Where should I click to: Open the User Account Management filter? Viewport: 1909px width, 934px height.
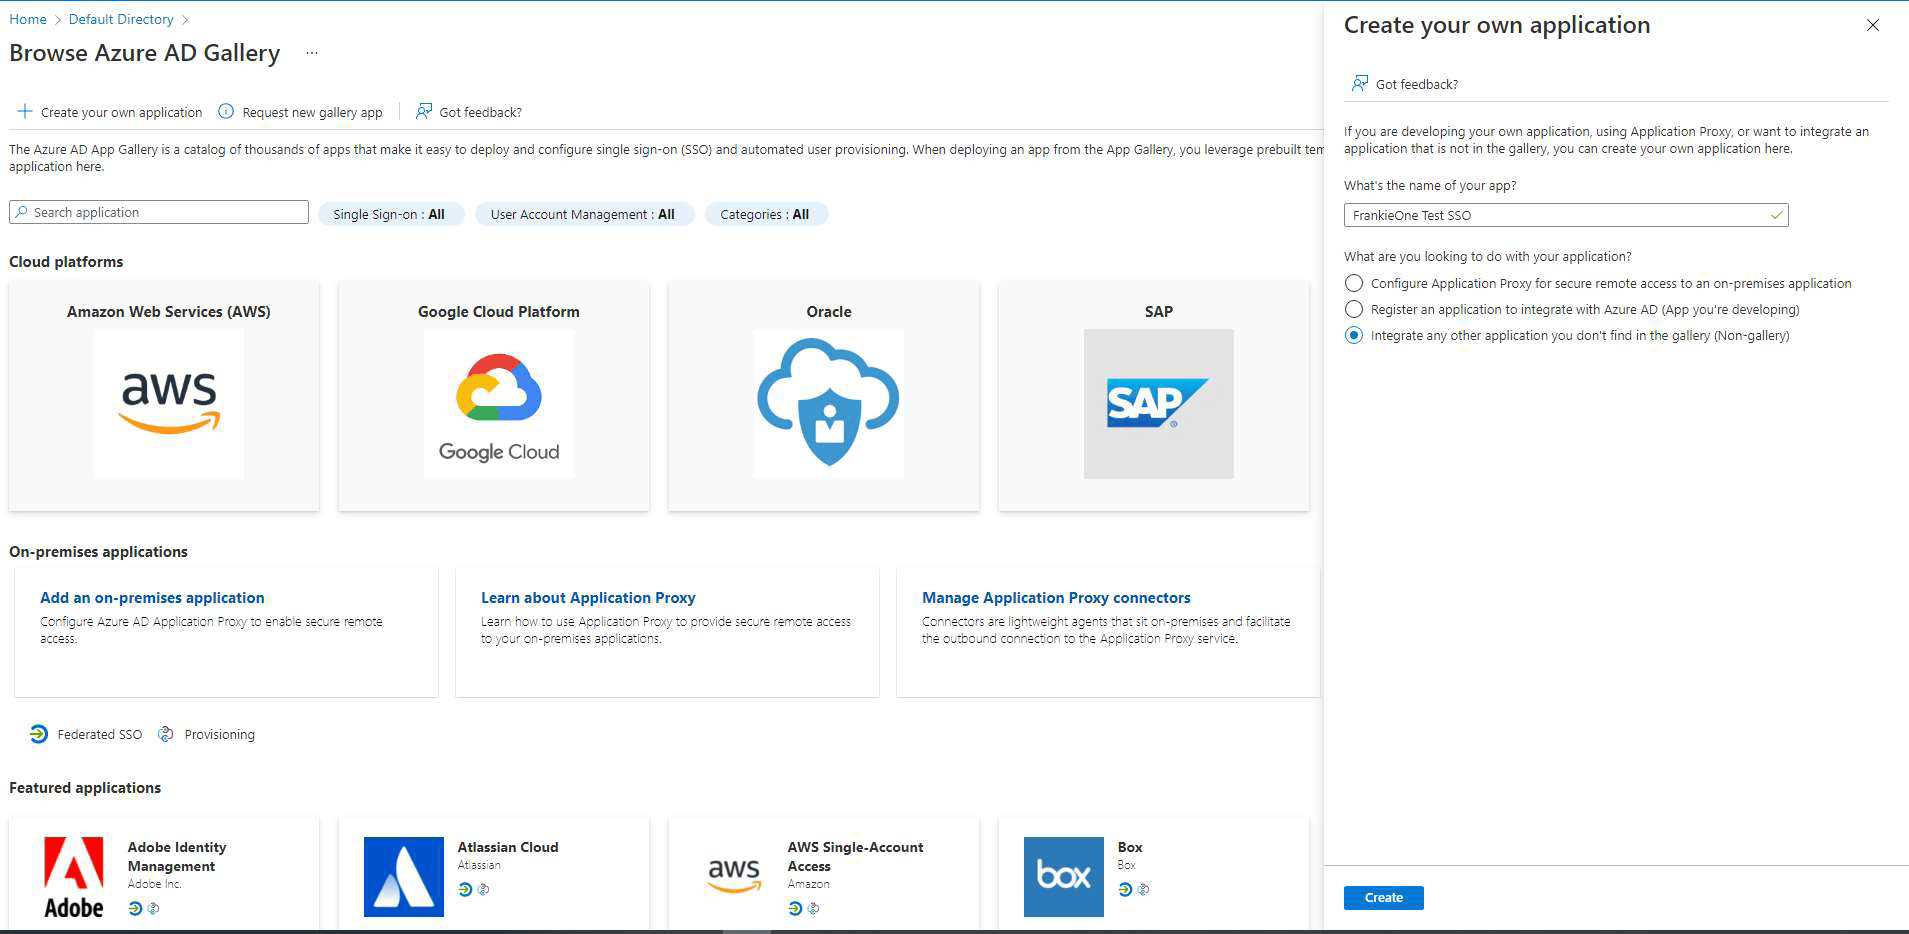(583, 213)
